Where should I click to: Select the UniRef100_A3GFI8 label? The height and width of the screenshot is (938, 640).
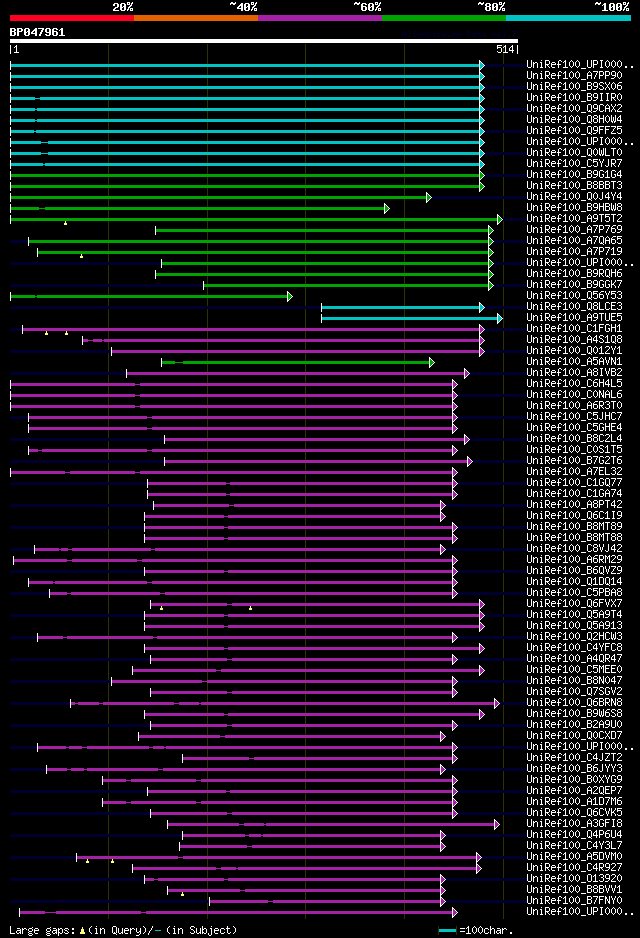click(x=574, y=824)
